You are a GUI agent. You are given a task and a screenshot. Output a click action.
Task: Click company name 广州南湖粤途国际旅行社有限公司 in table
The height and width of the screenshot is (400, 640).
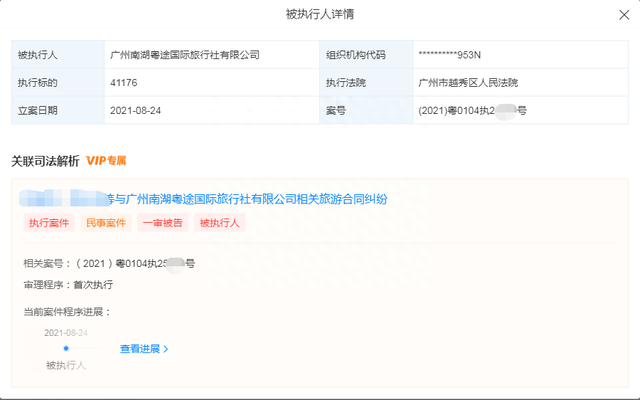[185, 55]
